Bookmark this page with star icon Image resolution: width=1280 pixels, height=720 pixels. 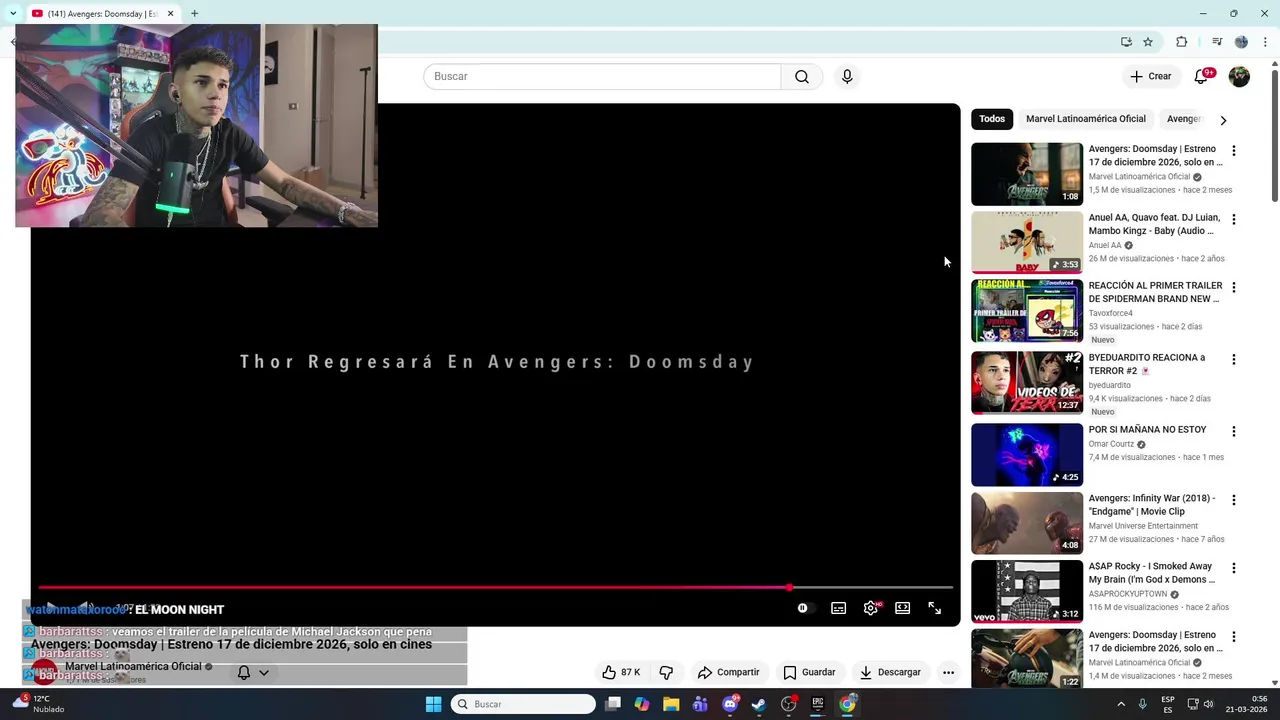pyautogui.click(x=1148, y=42)
